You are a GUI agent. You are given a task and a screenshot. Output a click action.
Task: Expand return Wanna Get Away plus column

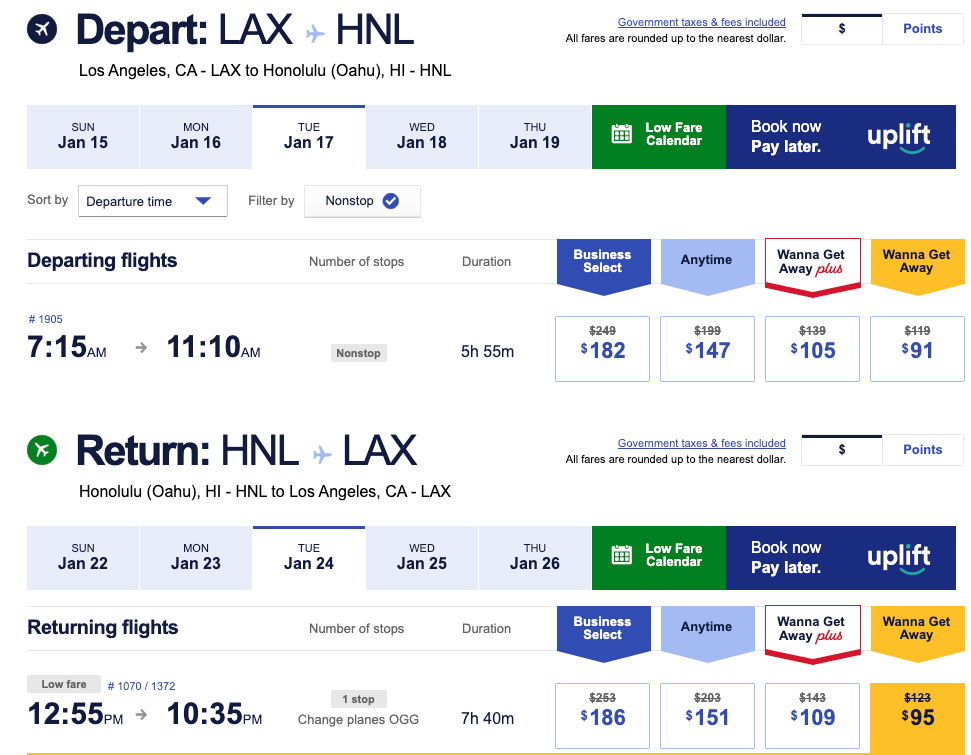(x=811, y=629)
